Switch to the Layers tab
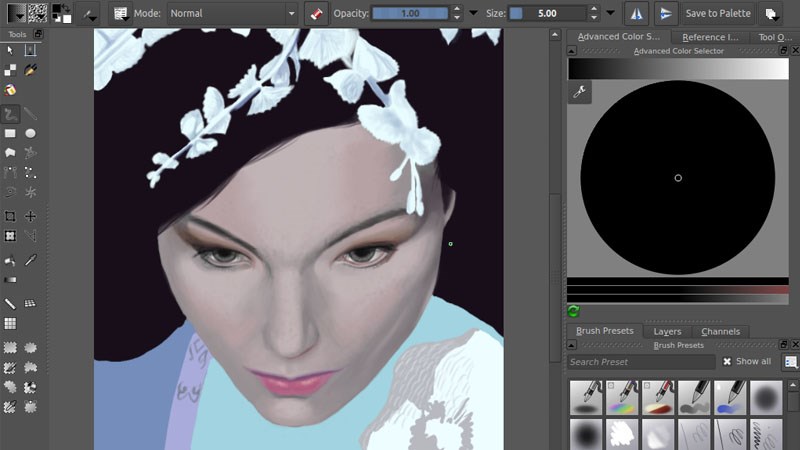Image resolution: width=800 pixels, height=450 pixels. pyautogui.click(x=666, y=331)
